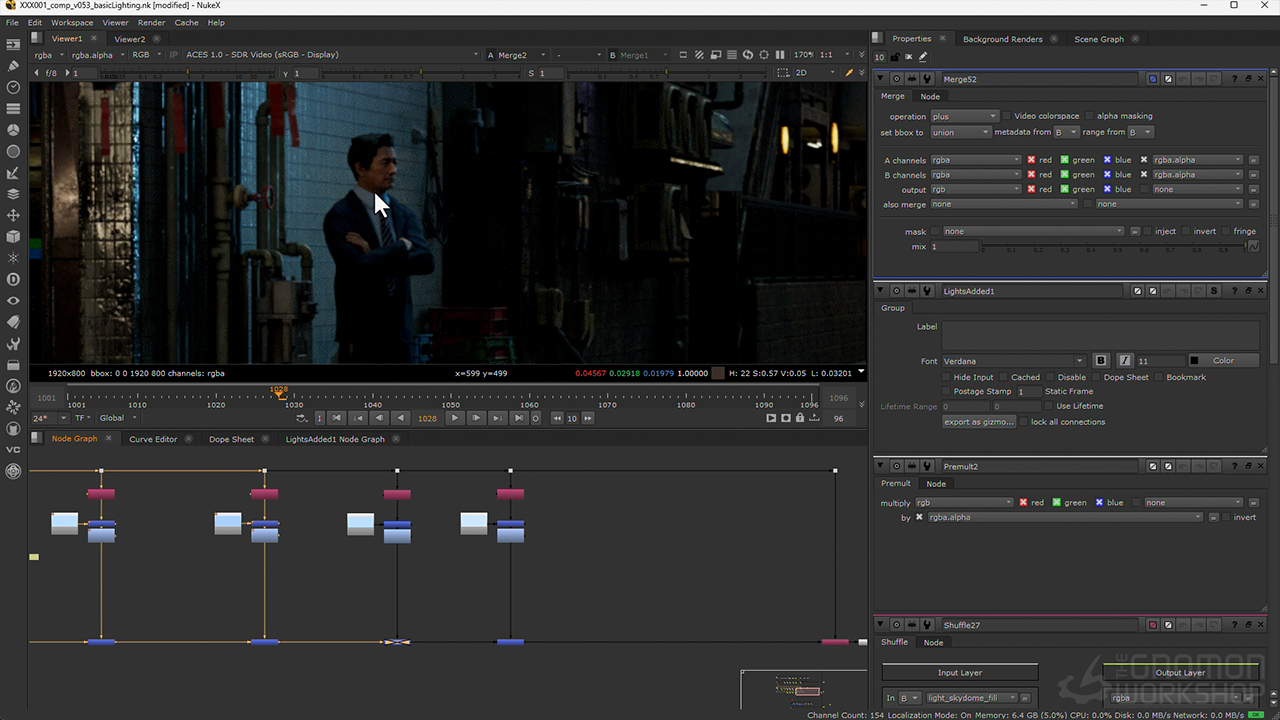The image size is (1280, 720).
Task: Check Hide Input in LightsAdded1
Action: tap(946, 377)
